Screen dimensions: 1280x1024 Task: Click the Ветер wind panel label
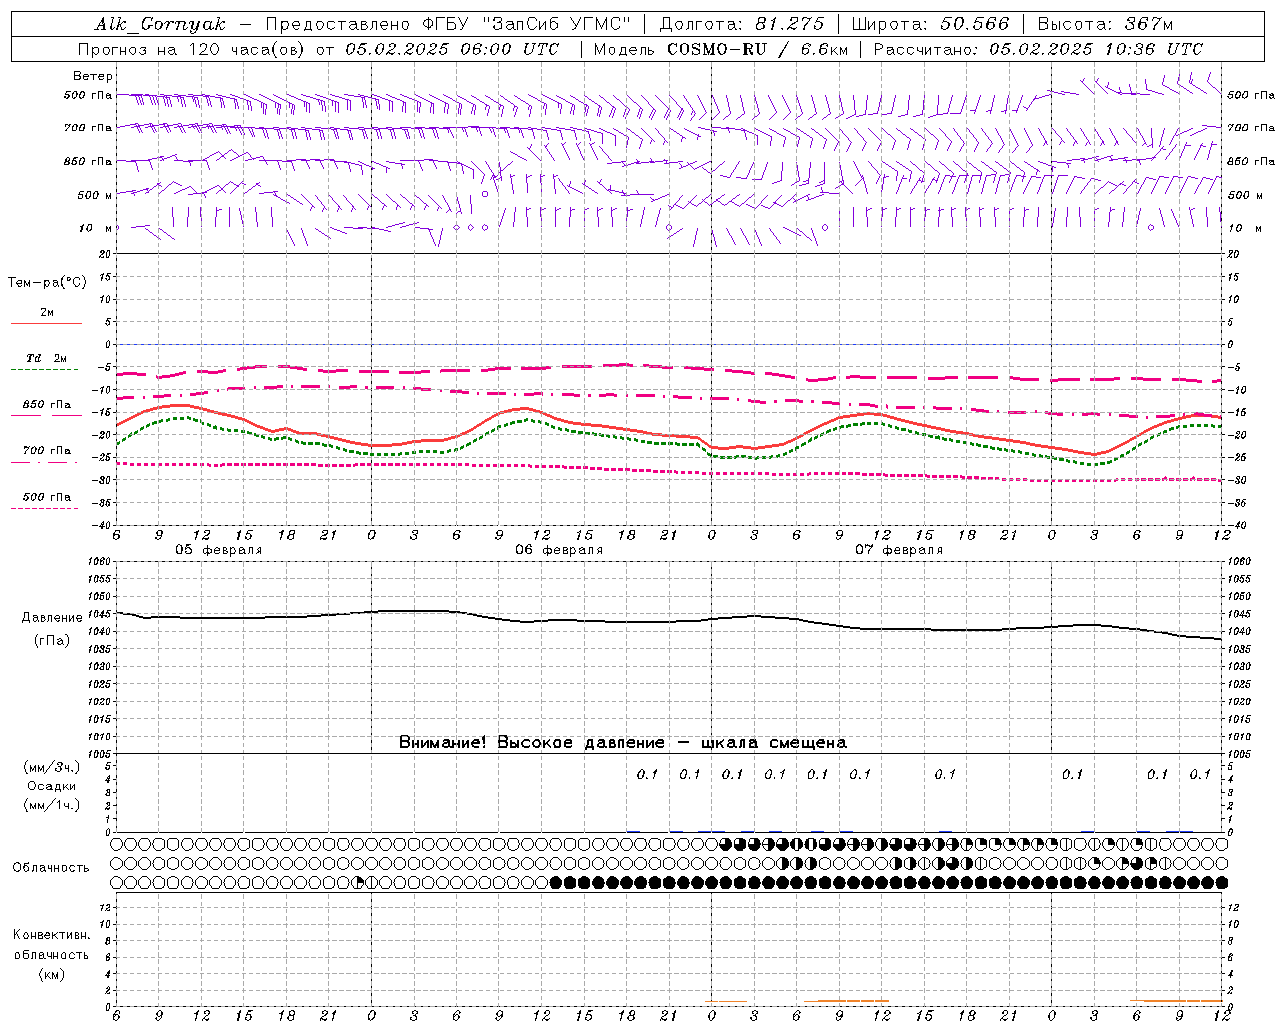pyautogui.click(x=93, y=76)
